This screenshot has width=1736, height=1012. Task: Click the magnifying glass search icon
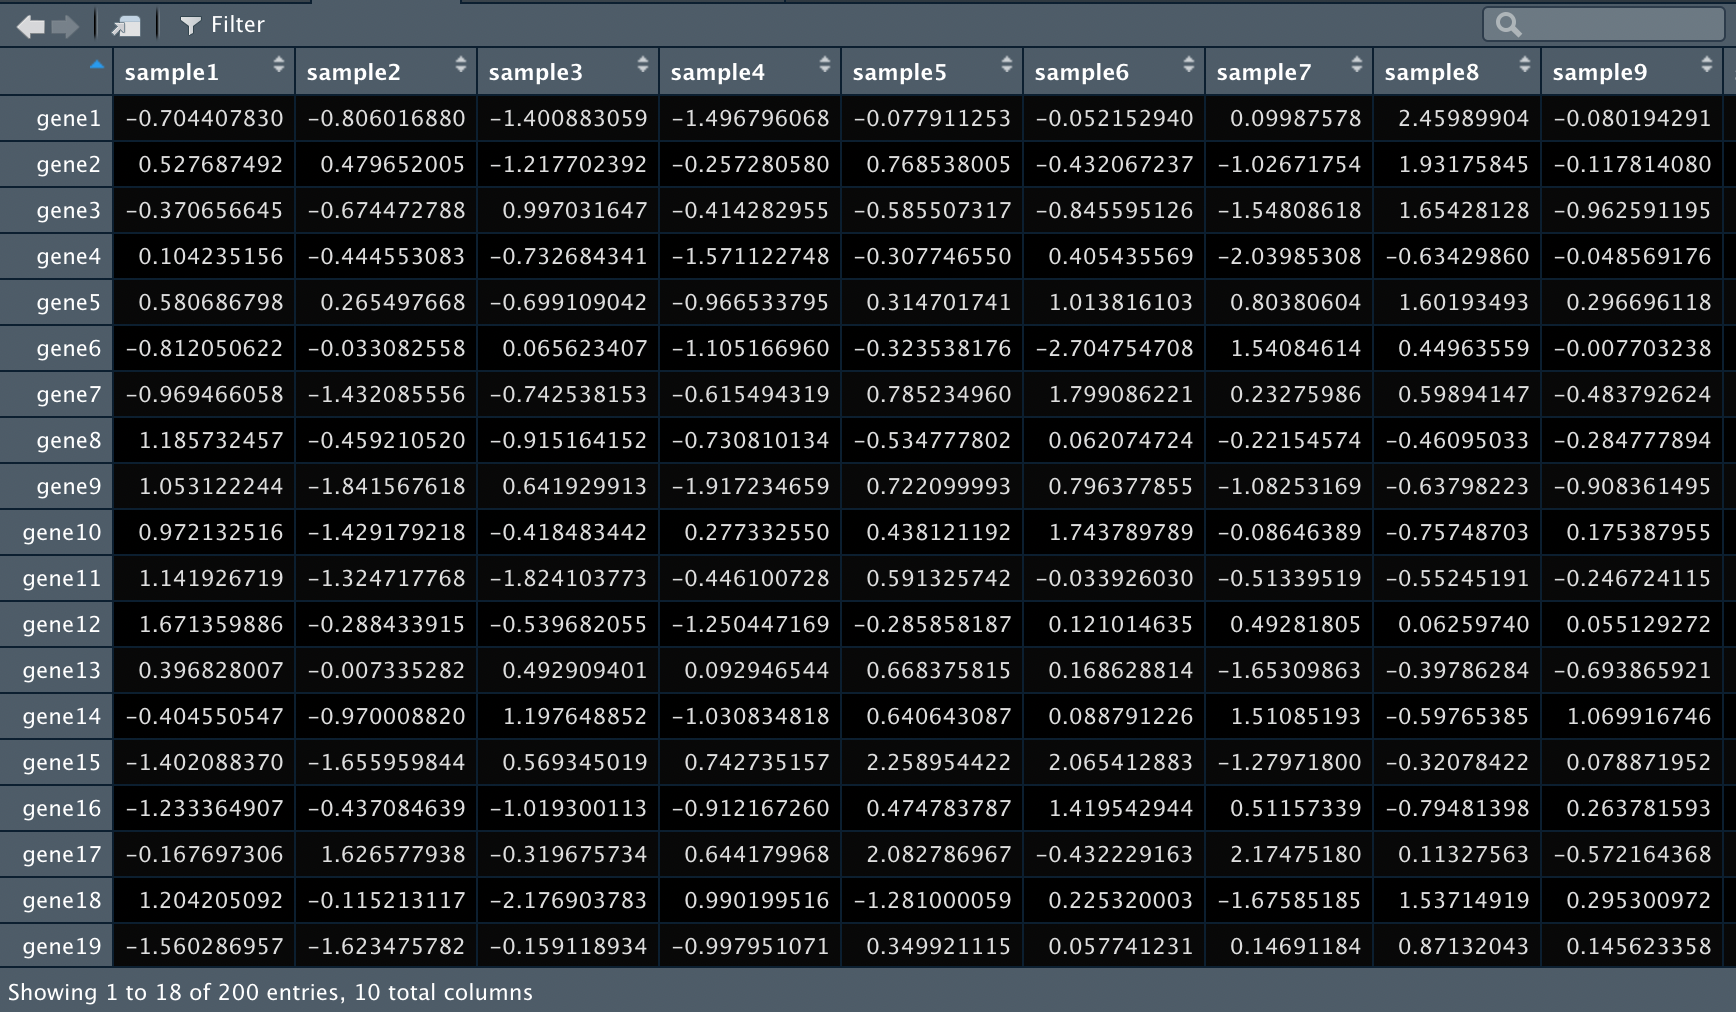coord(1511,24)
